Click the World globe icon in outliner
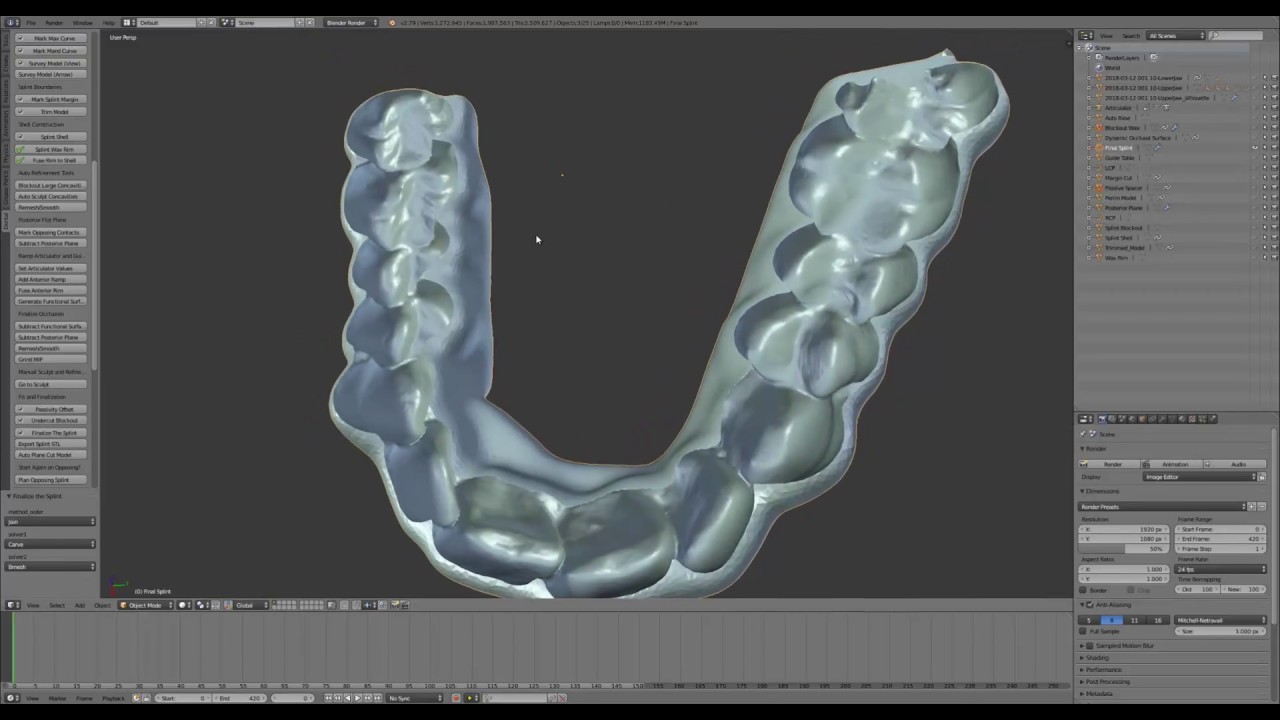 (1099, 68)
